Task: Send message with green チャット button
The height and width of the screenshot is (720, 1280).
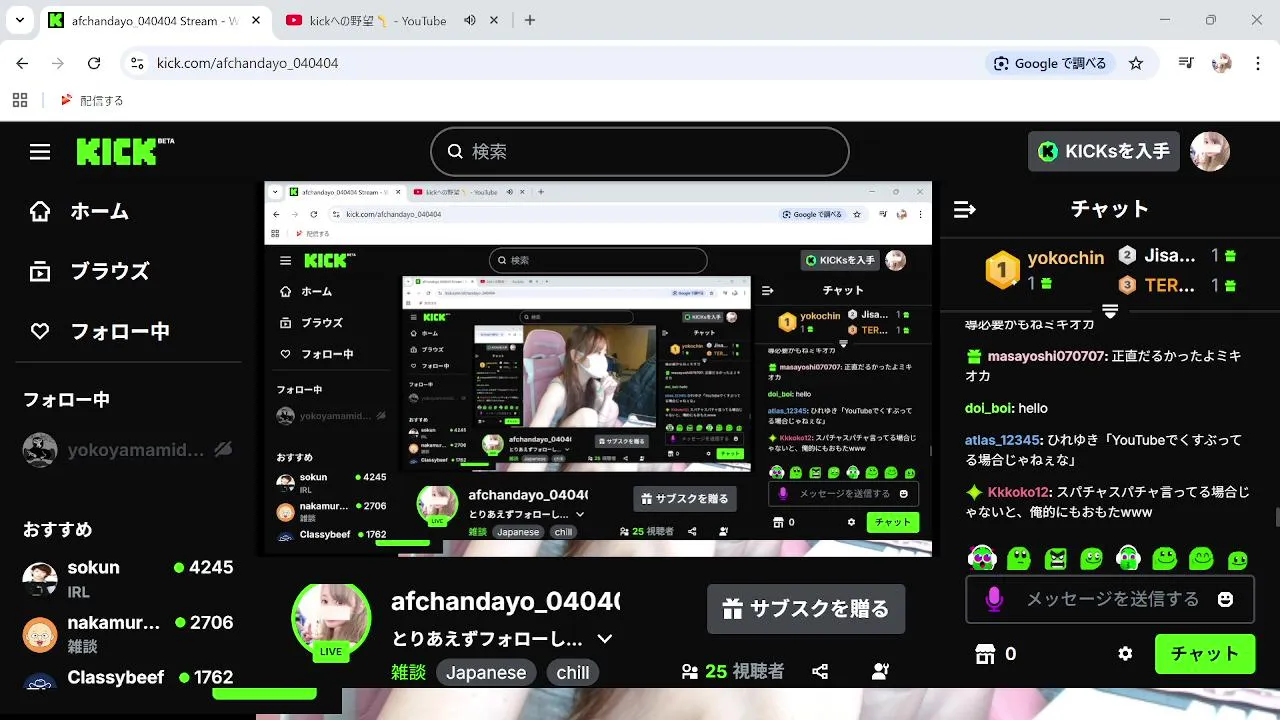Action: point(1204,654)
